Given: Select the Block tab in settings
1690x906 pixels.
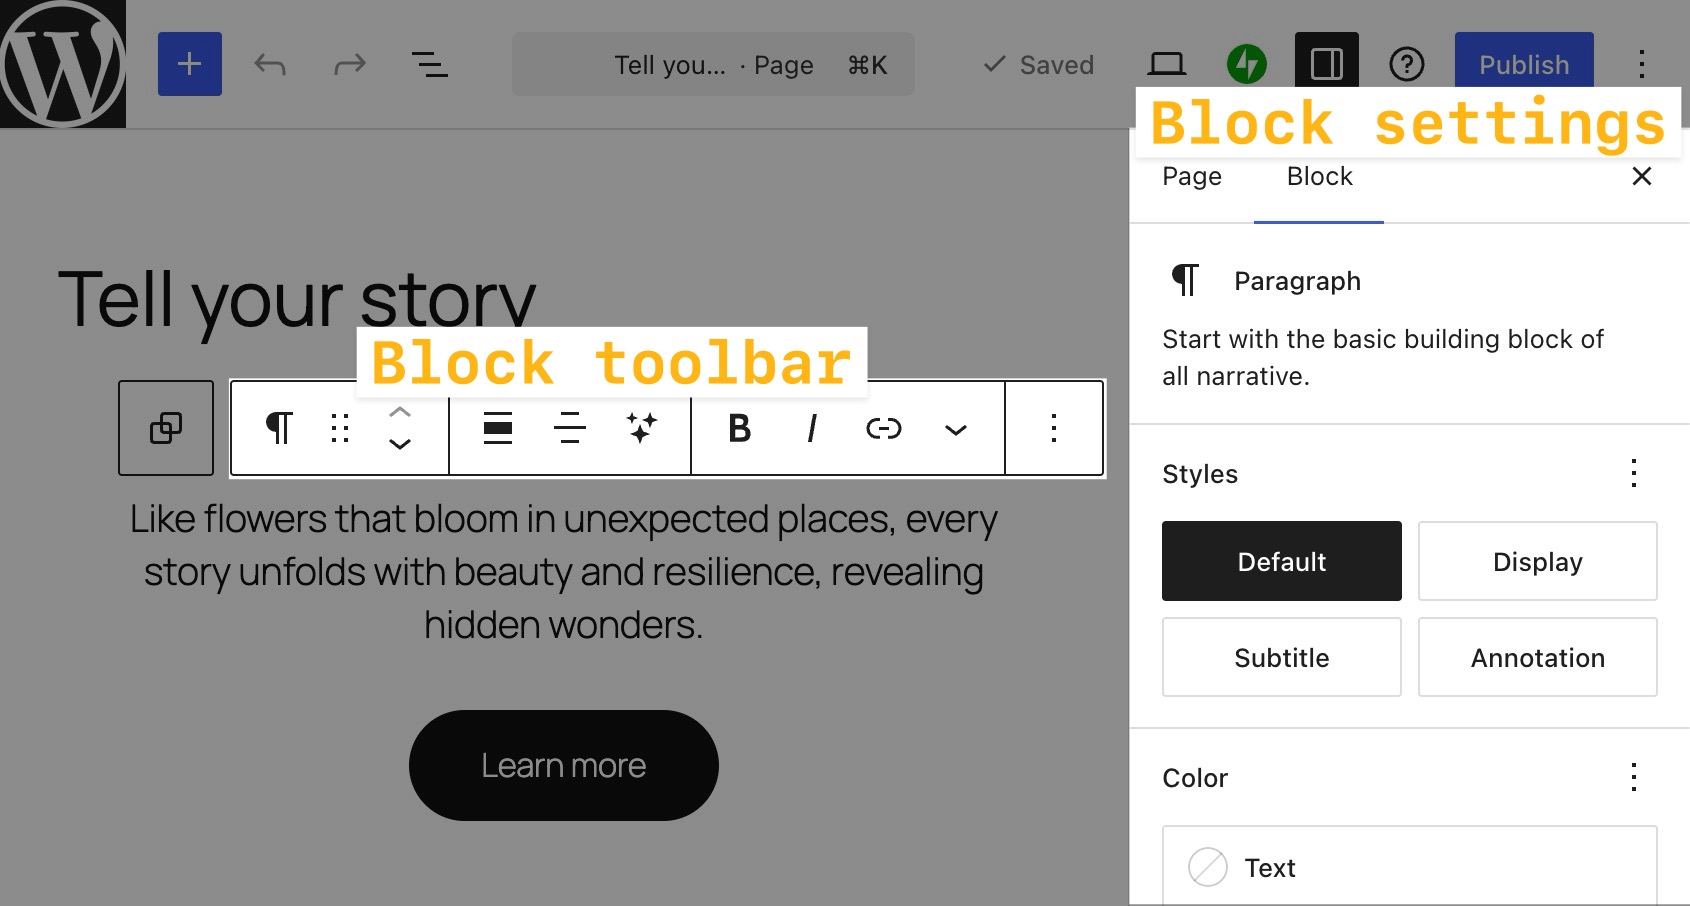Looking at the screenshot, I should tap(1318, 176).
